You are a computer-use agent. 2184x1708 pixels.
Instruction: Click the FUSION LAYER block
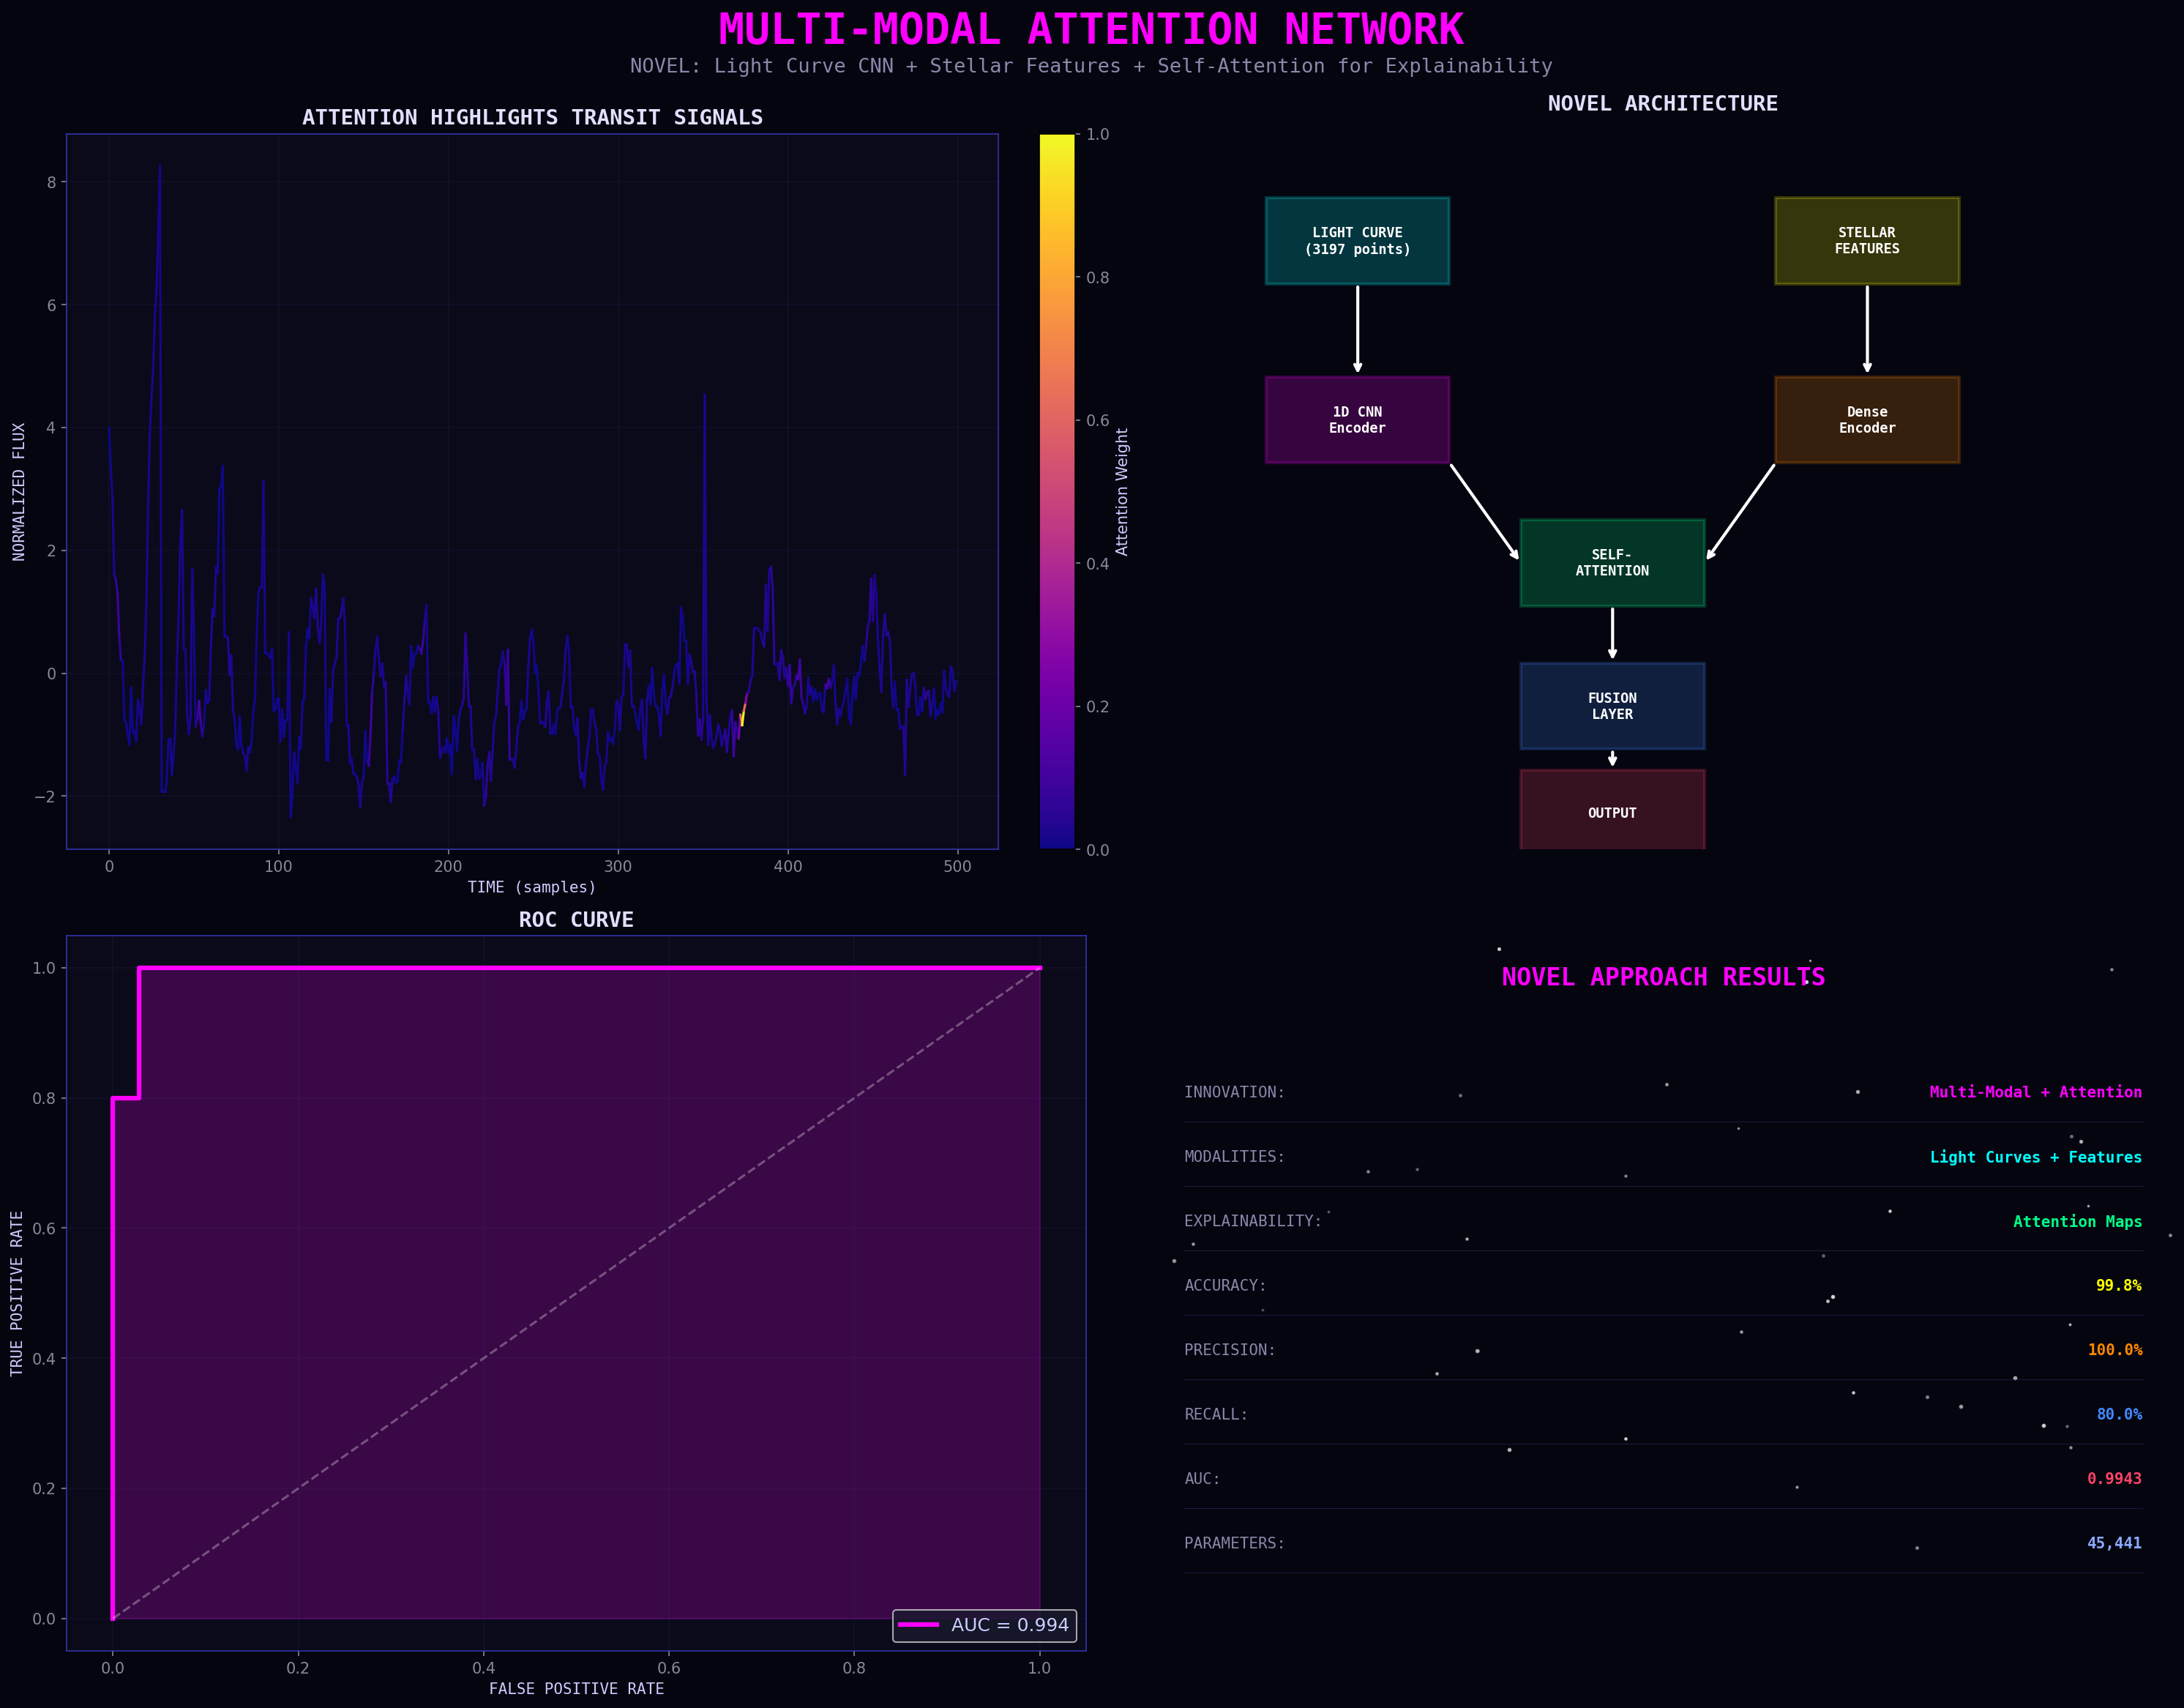click(1612, 706)
